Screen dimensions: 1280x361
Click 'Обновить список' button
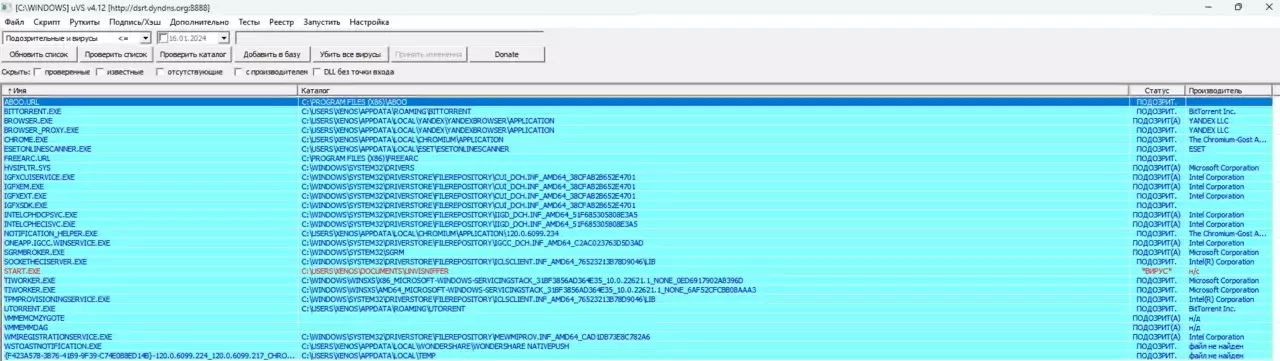click(39, 54)
